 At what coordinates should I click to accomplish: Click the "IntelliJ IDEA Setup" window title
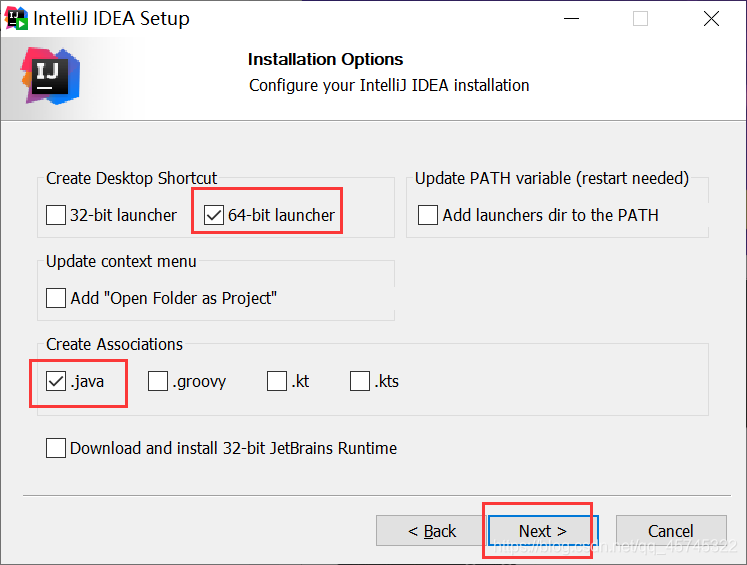coord(111,19)
